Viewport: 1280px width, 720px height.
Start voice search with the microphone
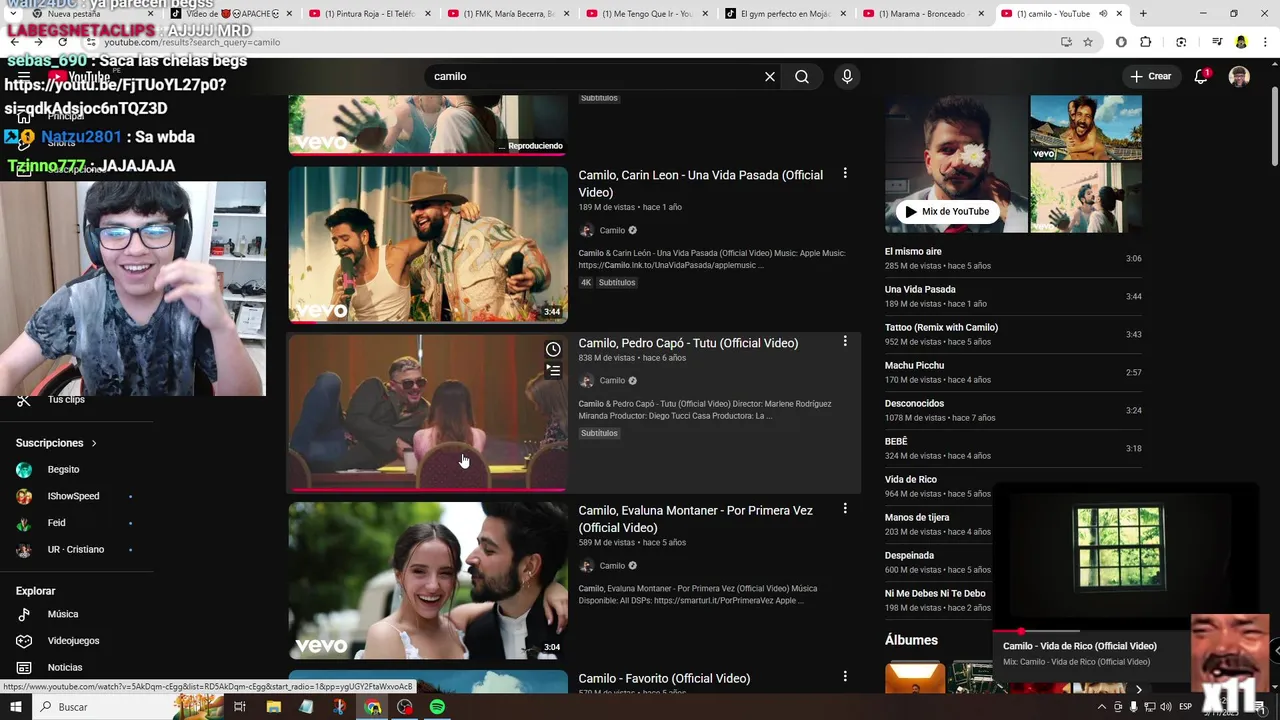point(847,77)
